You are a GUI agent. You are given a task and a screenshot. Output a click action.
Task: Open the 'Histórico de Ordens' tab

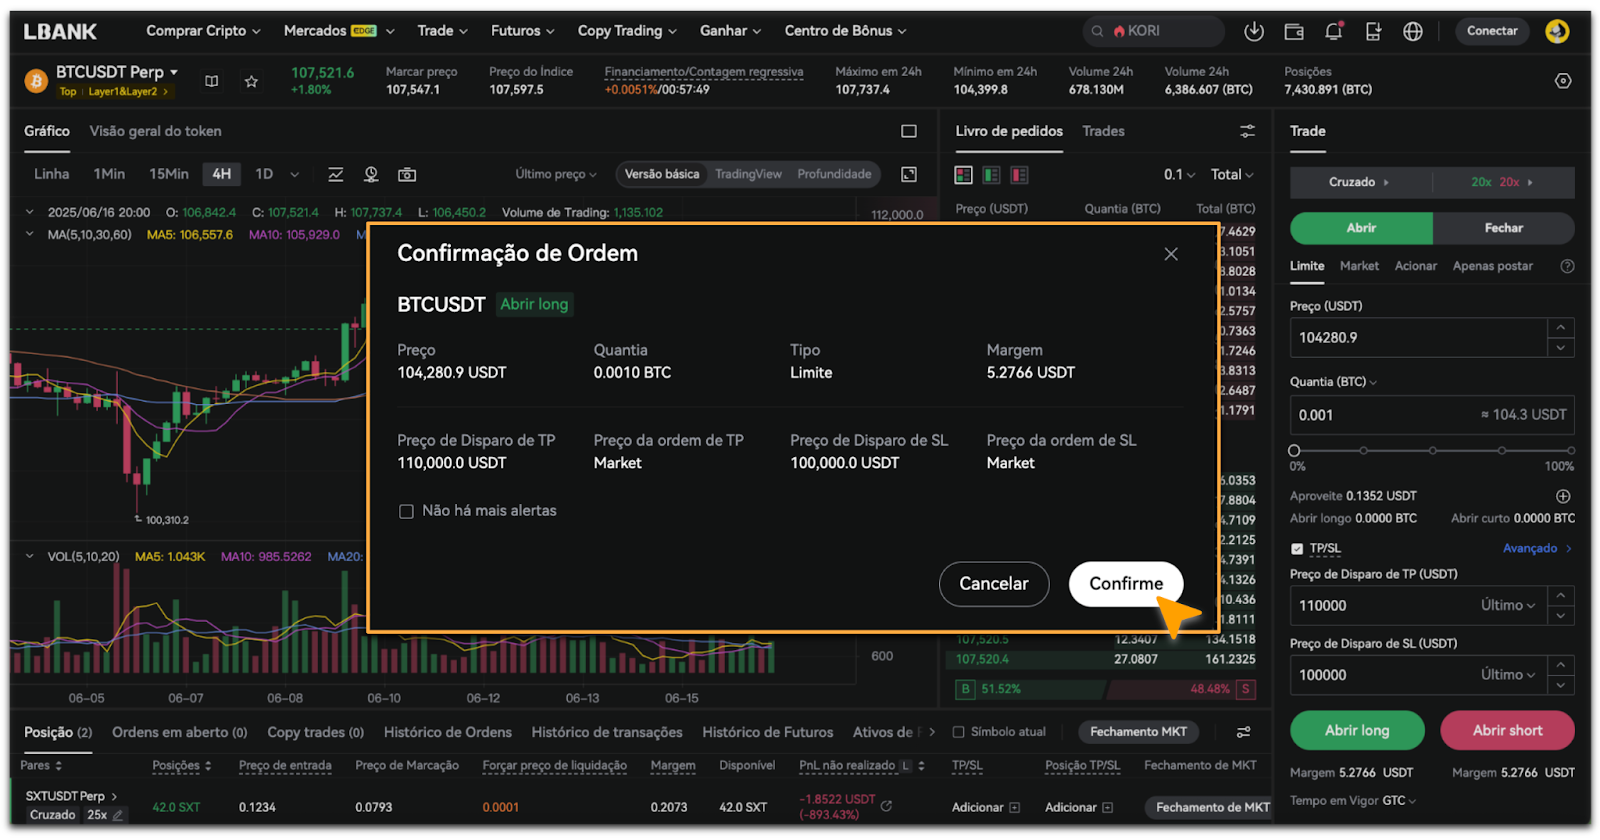click(447, 732)
